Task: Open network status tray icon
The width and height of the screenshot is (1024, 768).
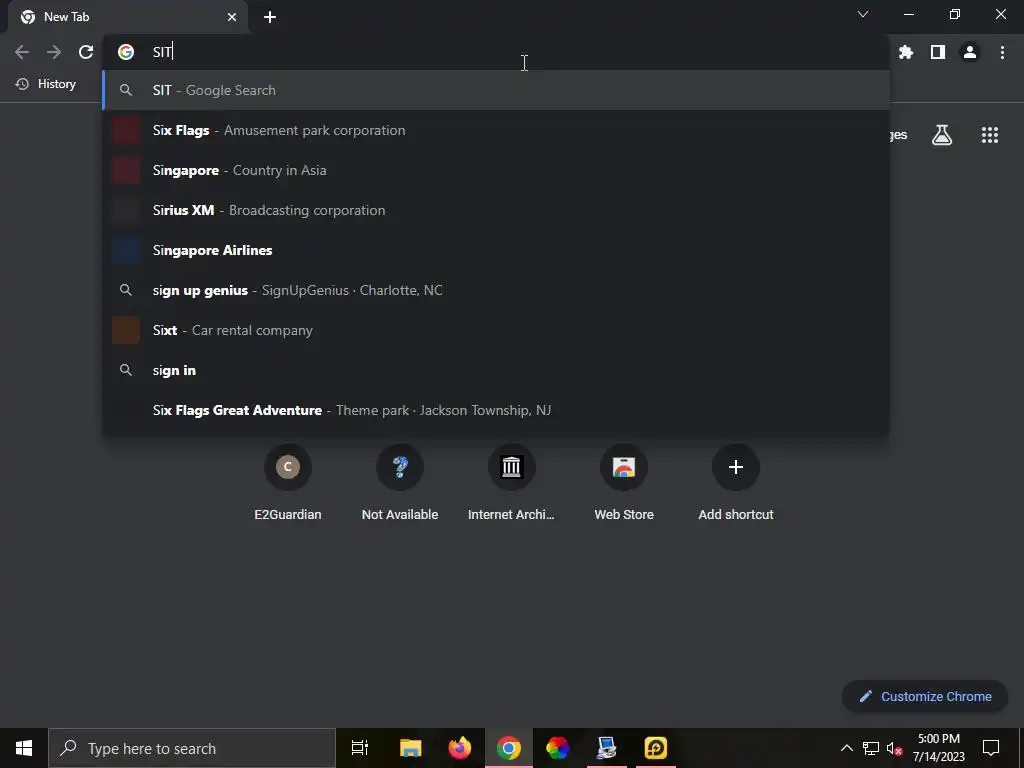Action: (871, 748)
